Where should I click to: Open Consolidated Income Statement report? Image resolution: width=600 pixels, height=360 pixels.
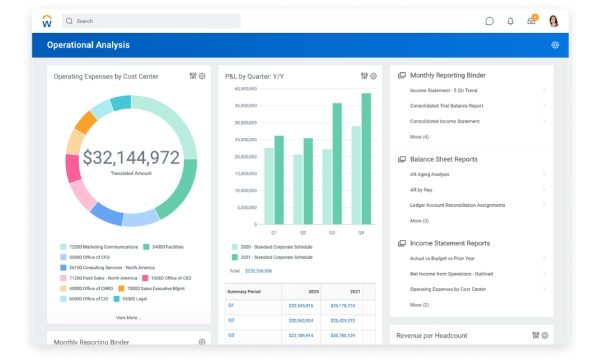point(445,121)
